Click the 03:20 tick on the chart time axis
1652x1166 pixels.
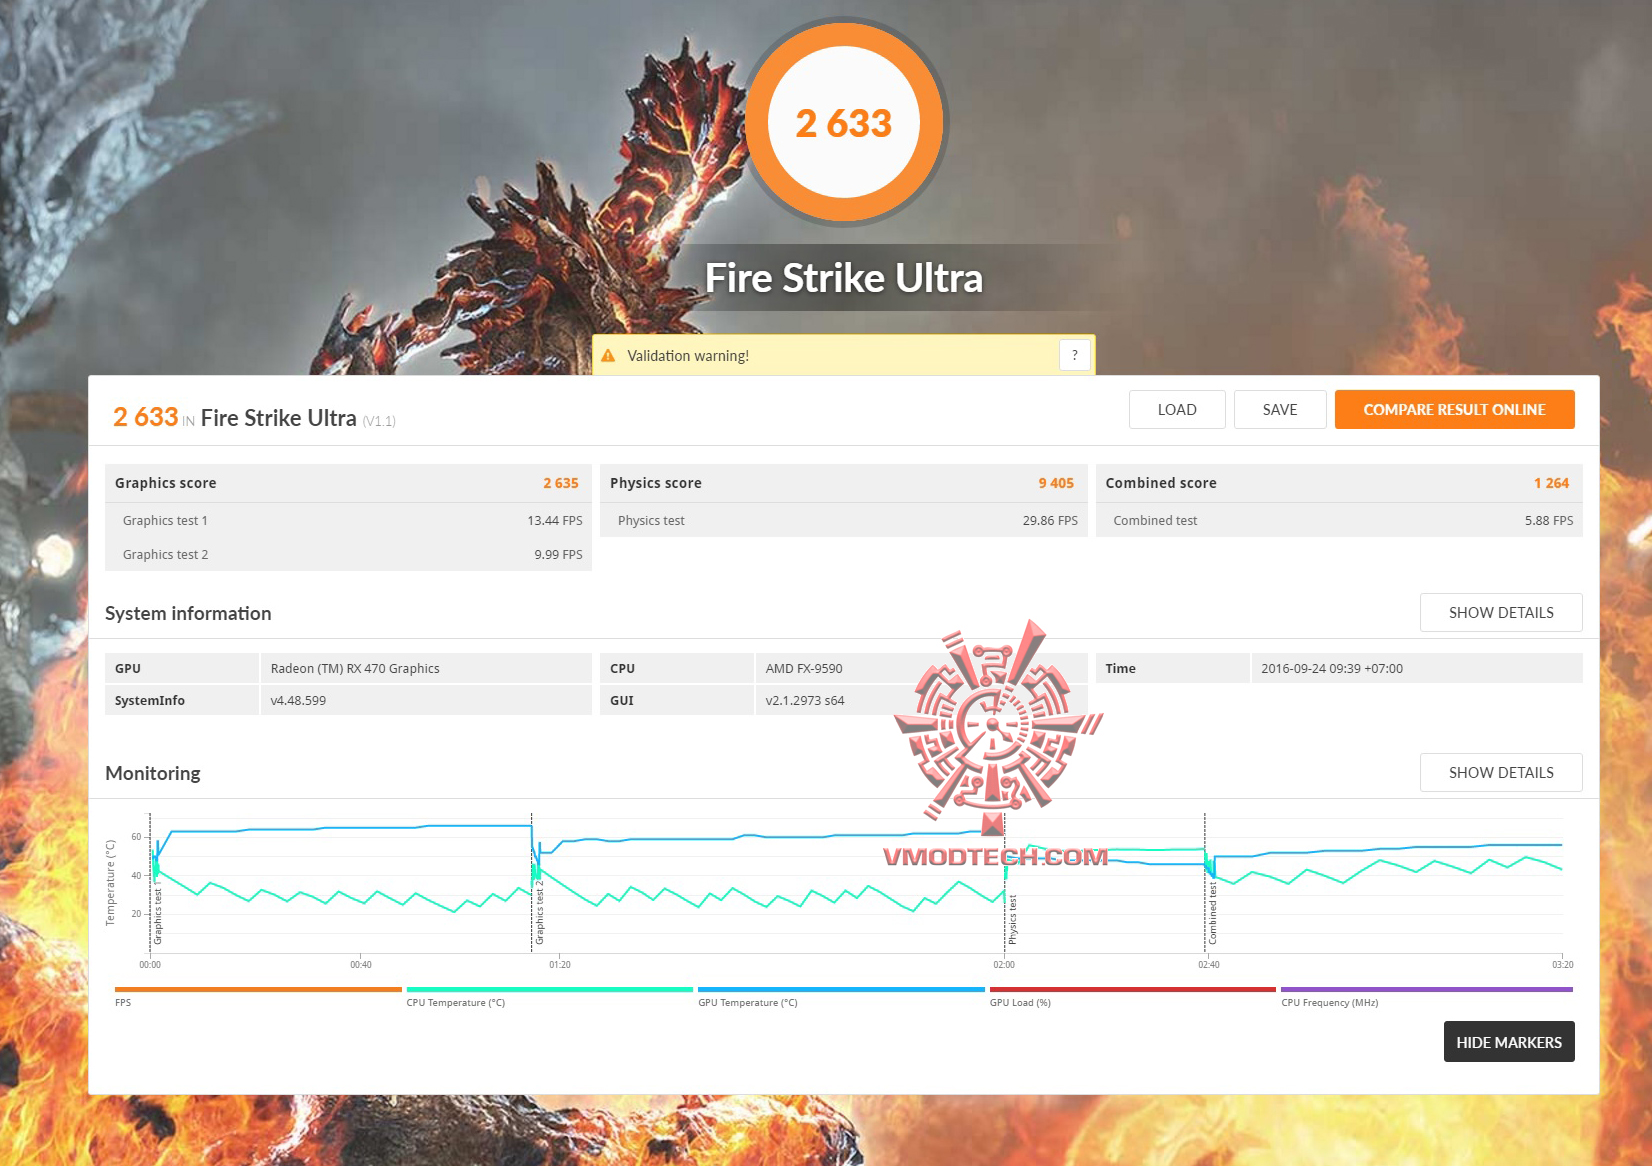[x=1563, y=965]
